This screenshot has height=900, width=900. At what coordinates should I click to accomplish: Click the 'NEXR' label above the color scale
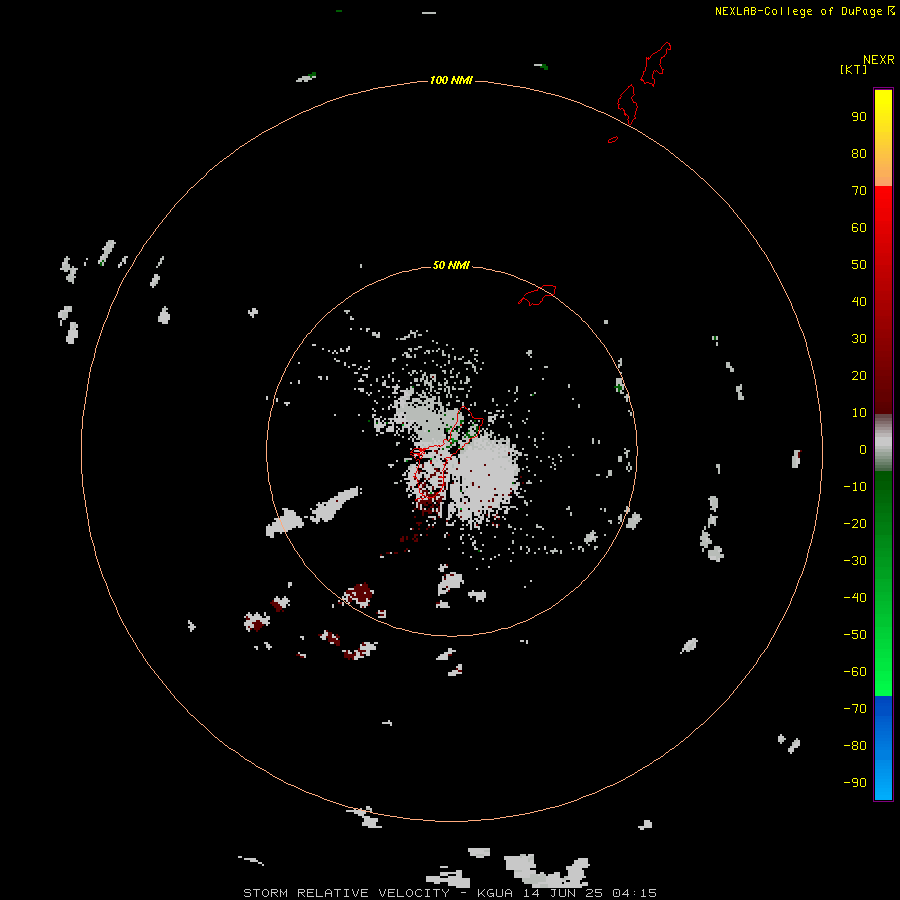pos(879,60)
